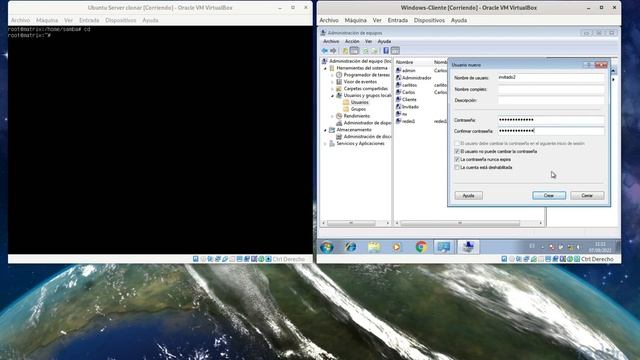Click the Descripción field
Screen dimensions: 640x360
pos(551,100)
